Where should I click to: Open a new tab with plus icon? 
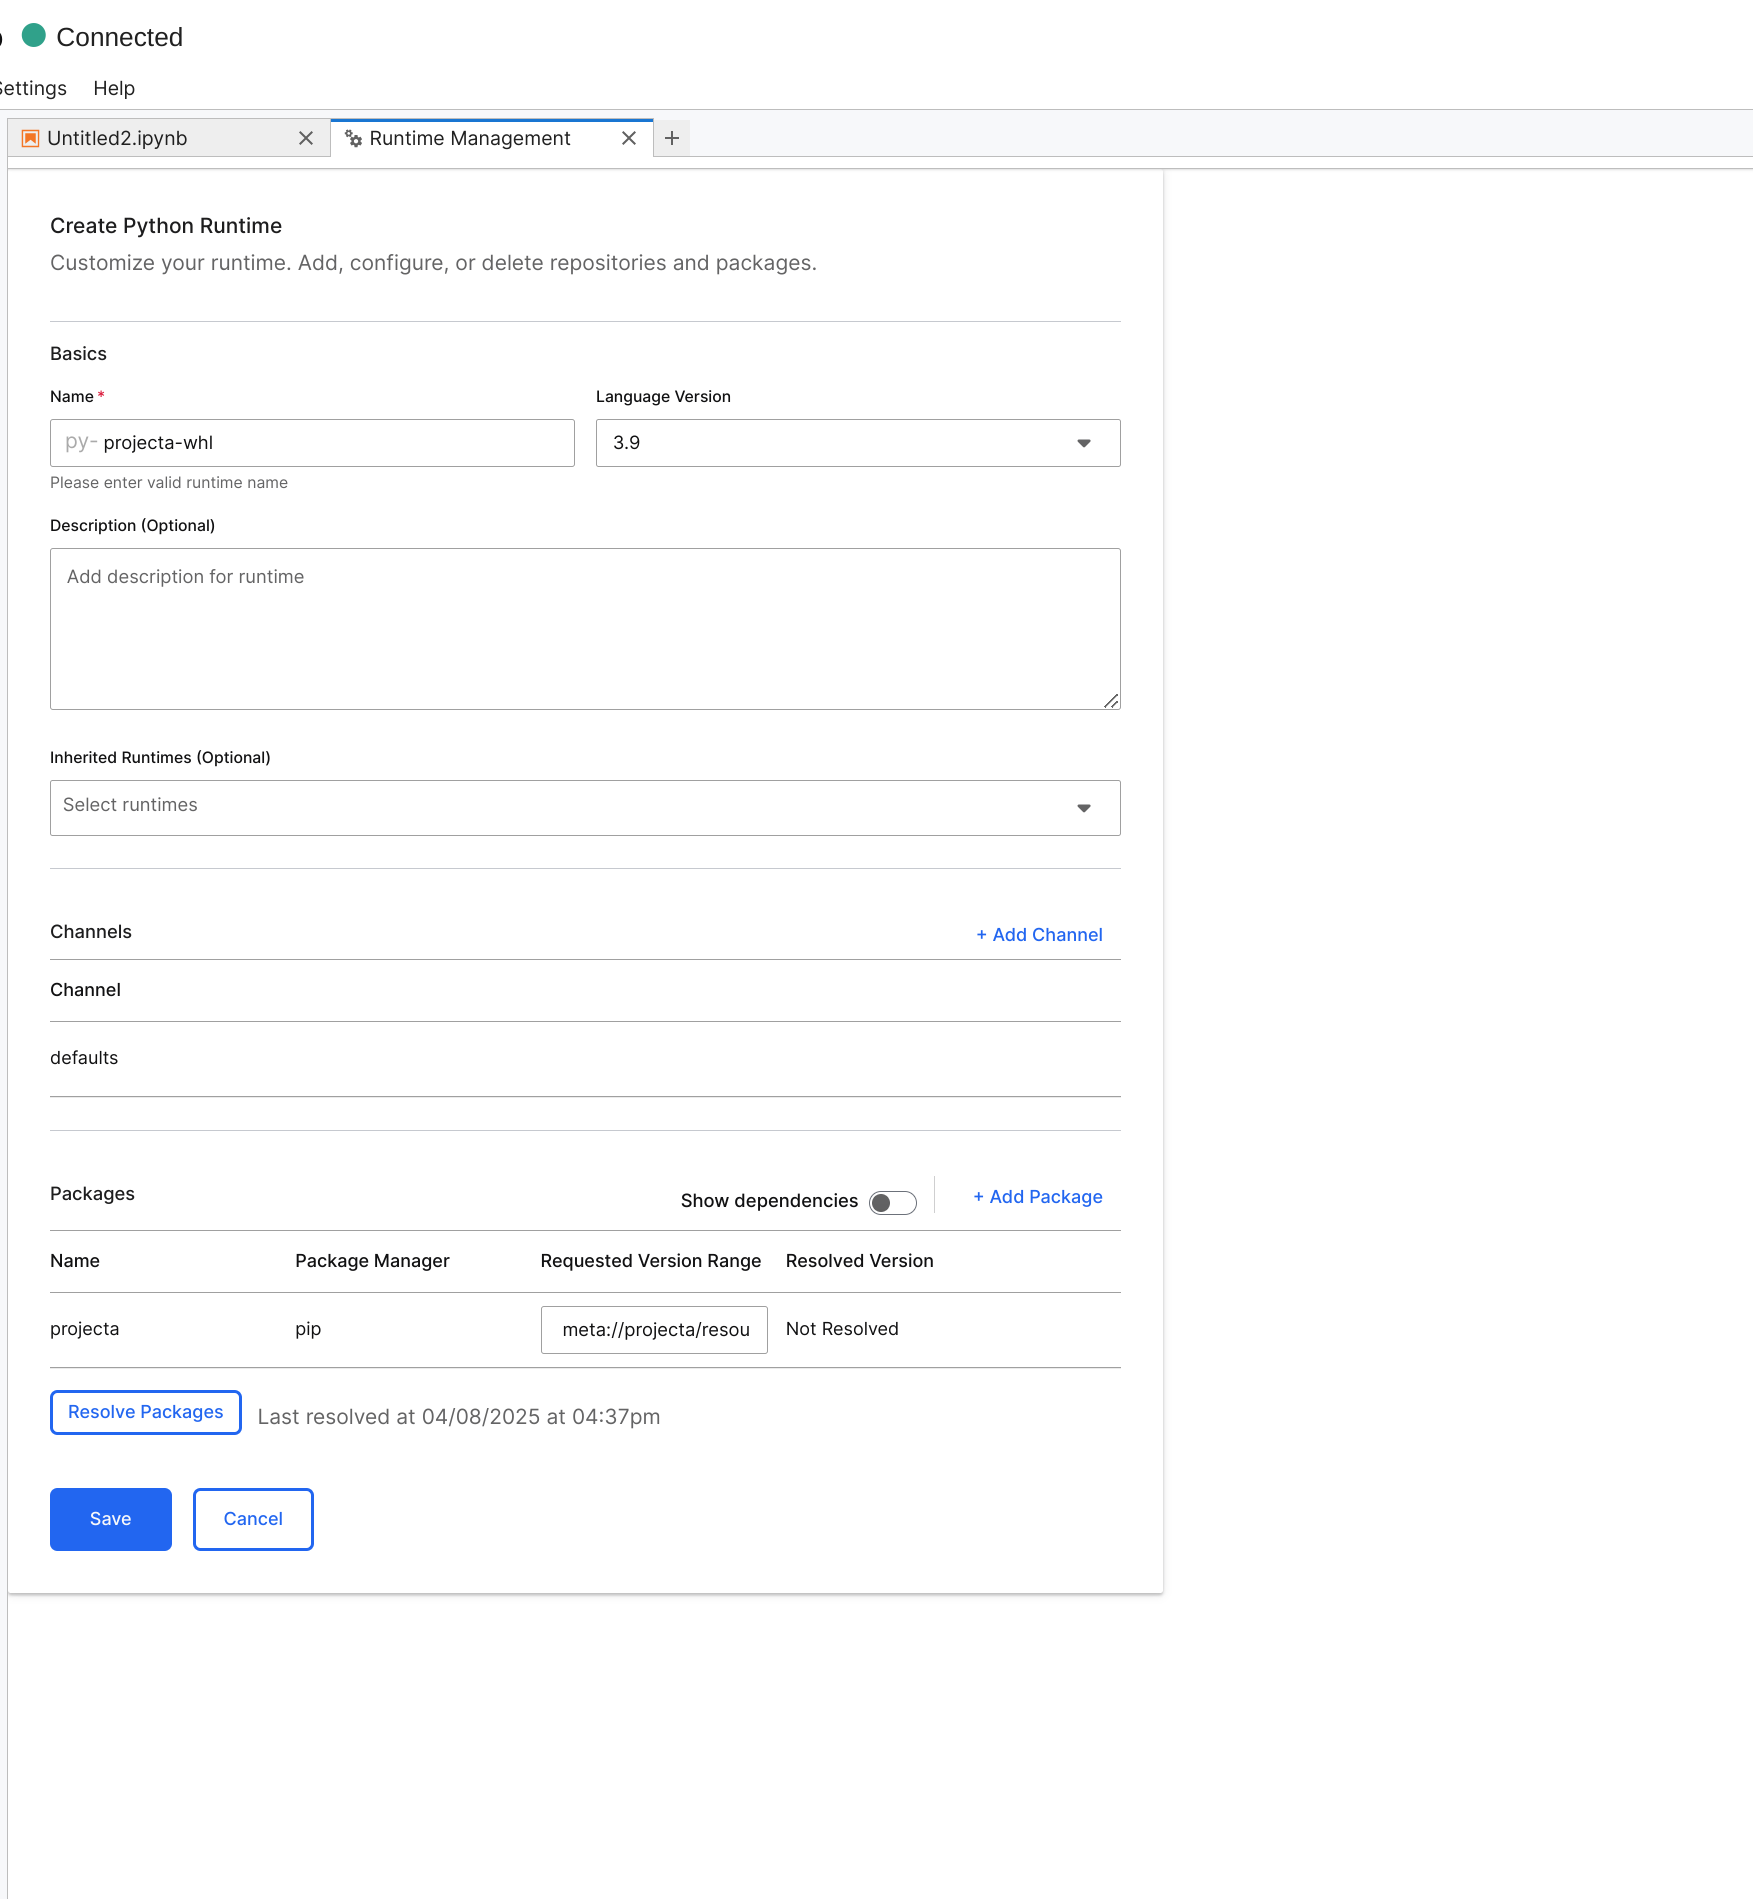[x=672, y=138]
